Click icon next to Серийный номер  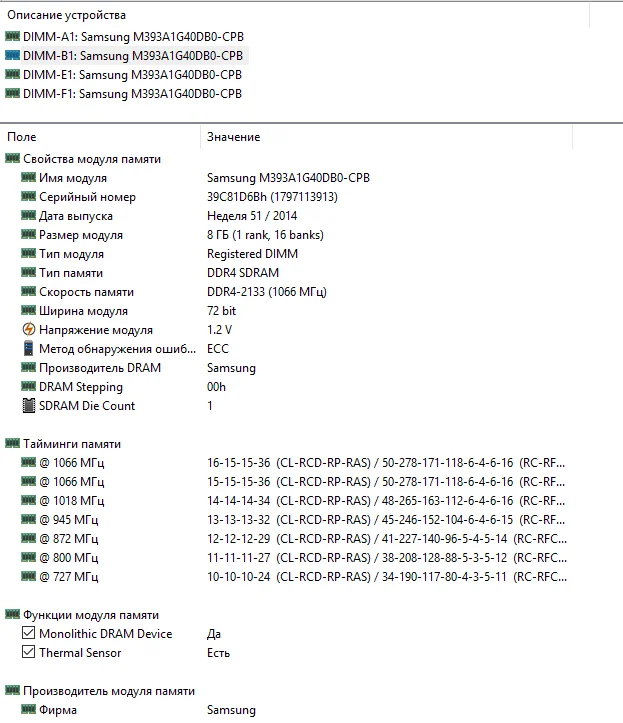tap(28, 196)
